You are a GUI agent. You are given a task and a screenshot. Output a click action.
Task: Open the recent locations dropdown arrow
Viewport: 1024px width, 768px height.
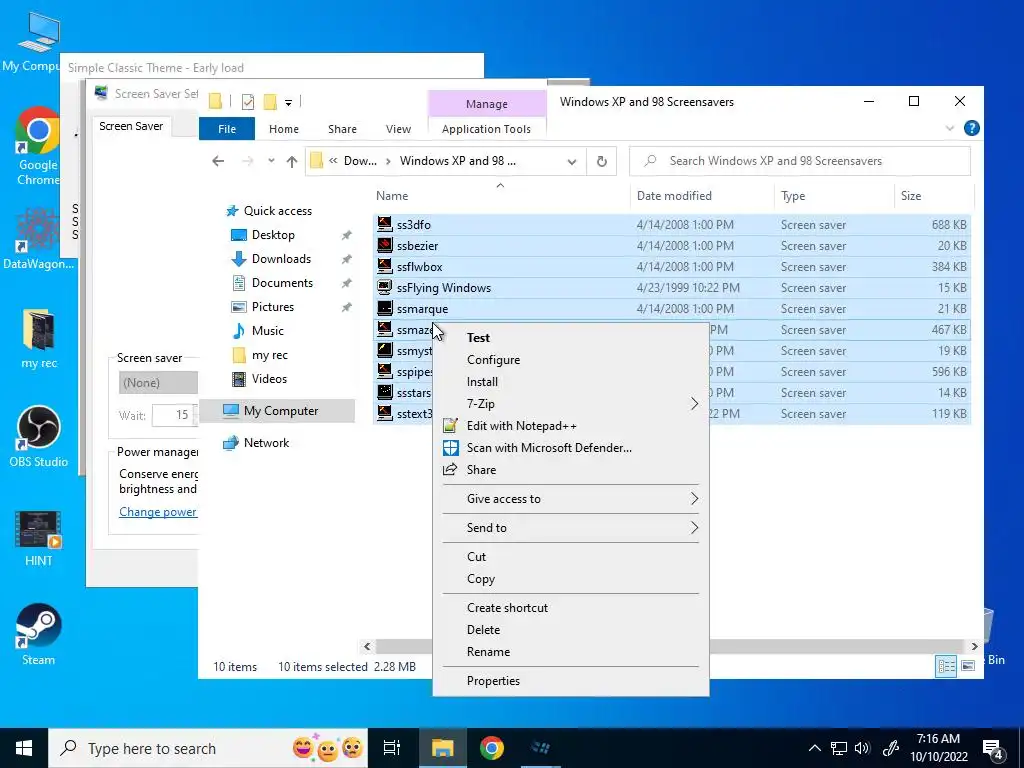(x=270, y=161)
